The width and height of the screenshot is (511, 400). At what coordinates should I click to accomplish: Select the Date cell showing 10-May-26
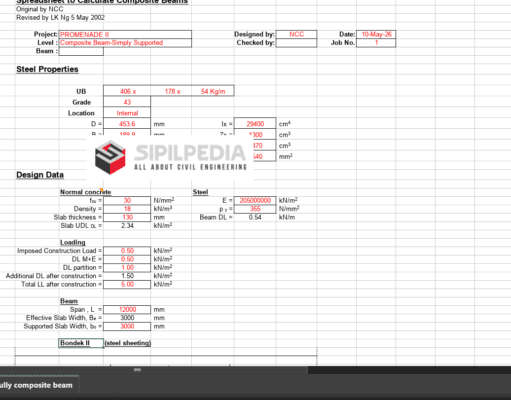tap(376, 35)
